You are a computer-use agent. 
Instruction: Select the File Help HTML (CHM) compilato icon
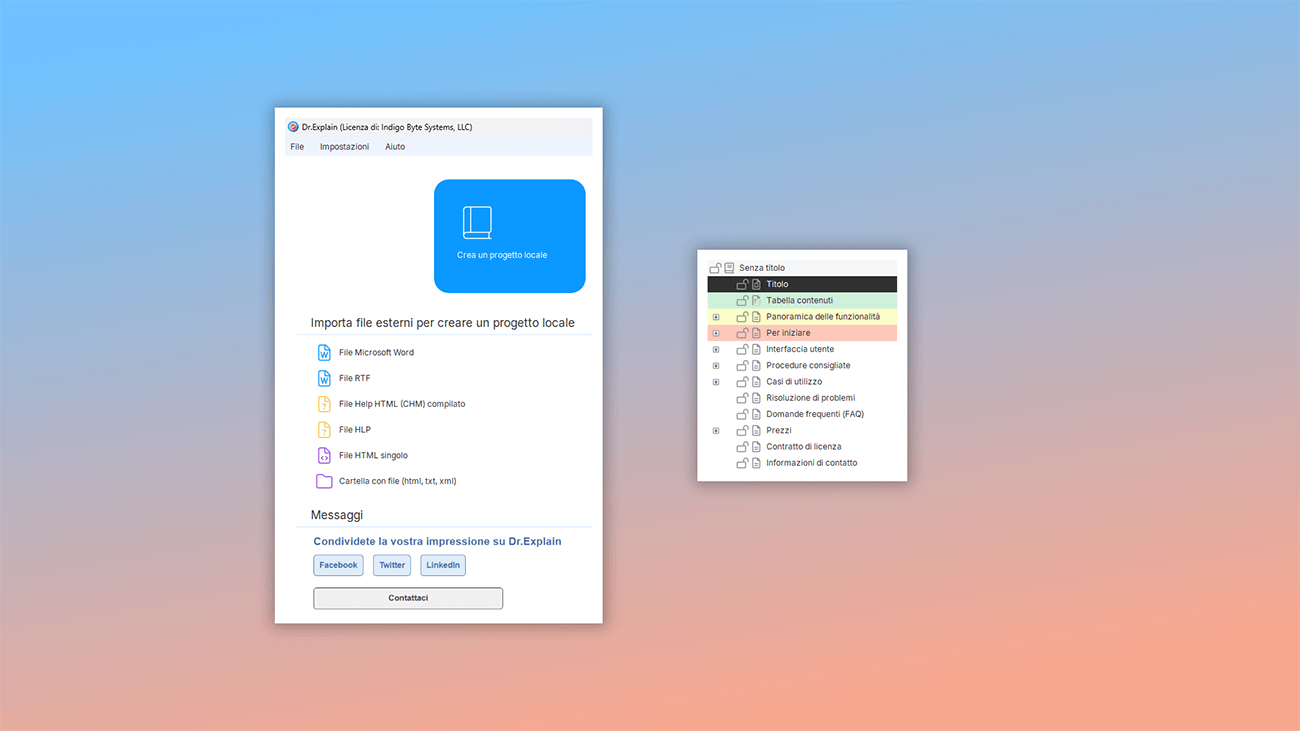pos(323,403)
